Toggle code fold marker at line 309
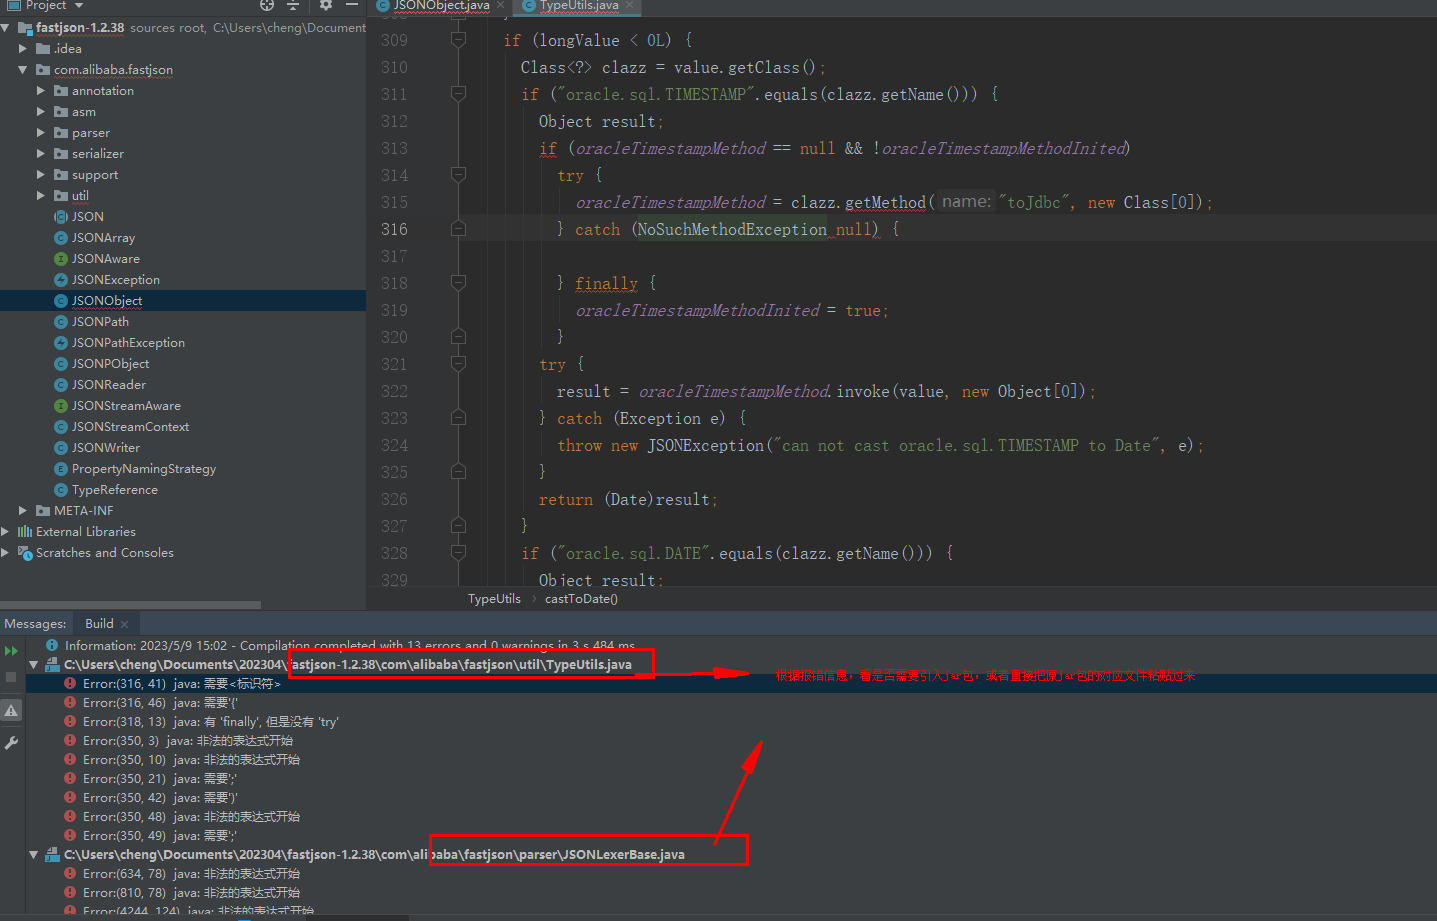1437x921 pixels. click(x=458, y=40)
